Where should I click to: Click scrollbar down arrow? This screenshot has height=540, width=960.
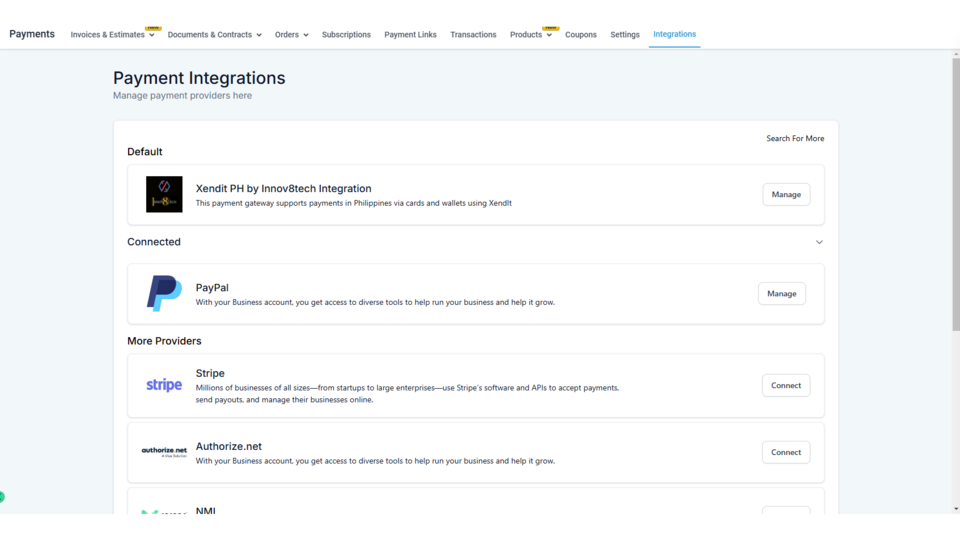[x=956, y=509]
